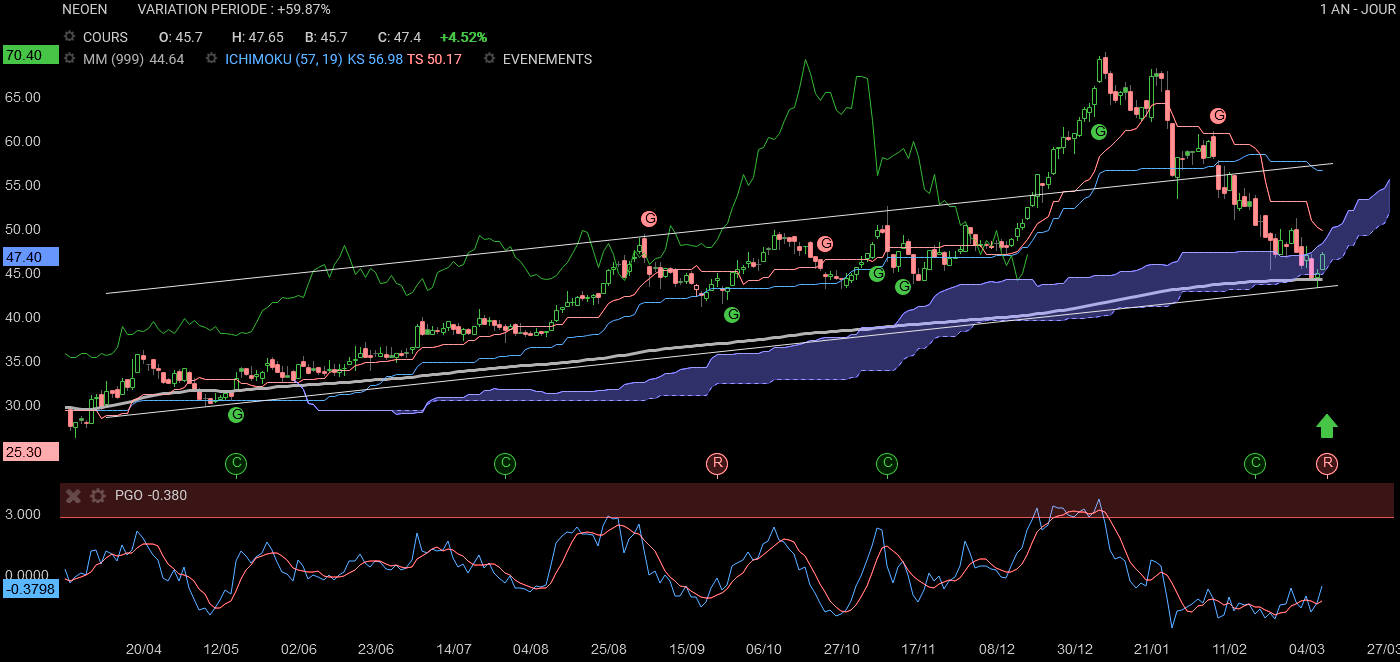Image resolution: width=1400 pixels, height=662 pixels.
Task: Click the pink G marker near 27/10
Action: [825, 243]
